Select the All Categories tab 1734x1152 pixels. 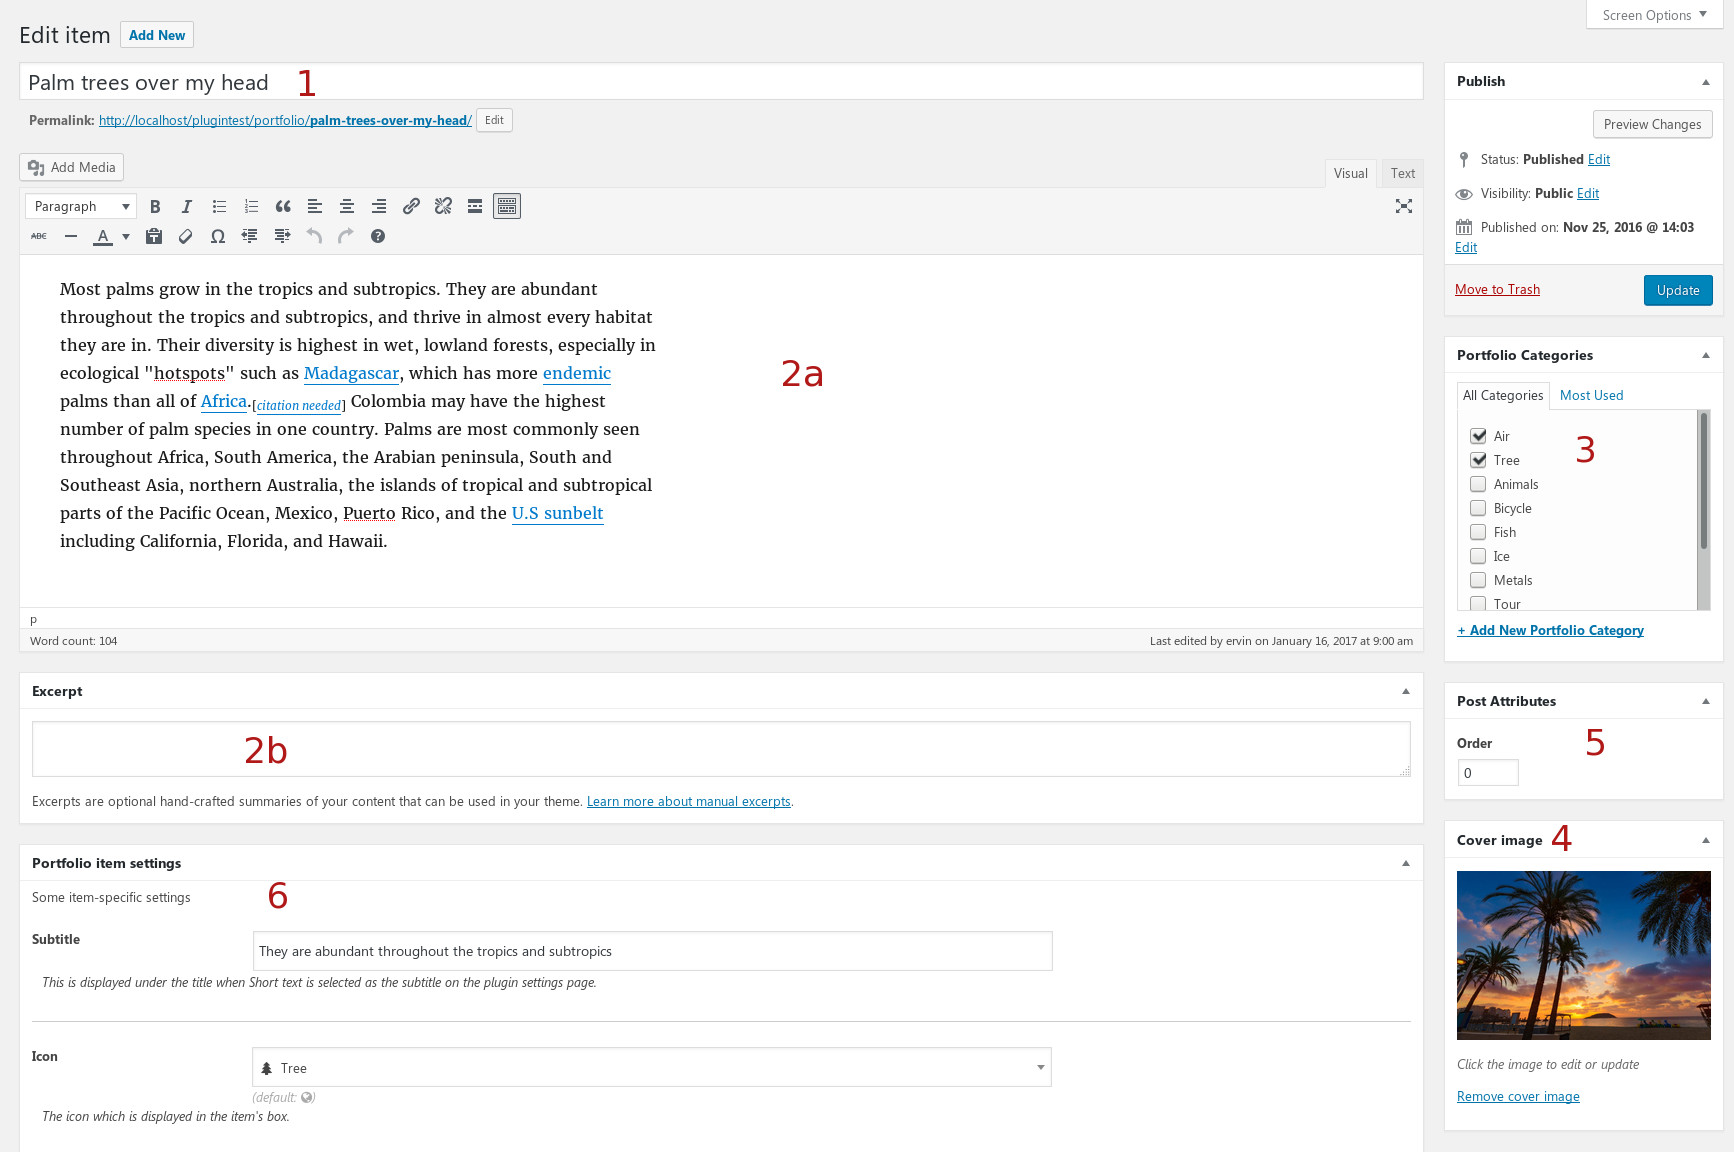coord(1502,395)
